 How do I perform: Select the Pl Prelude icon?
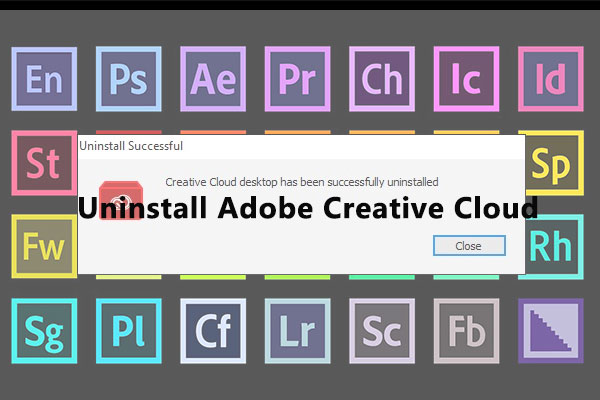129,331
